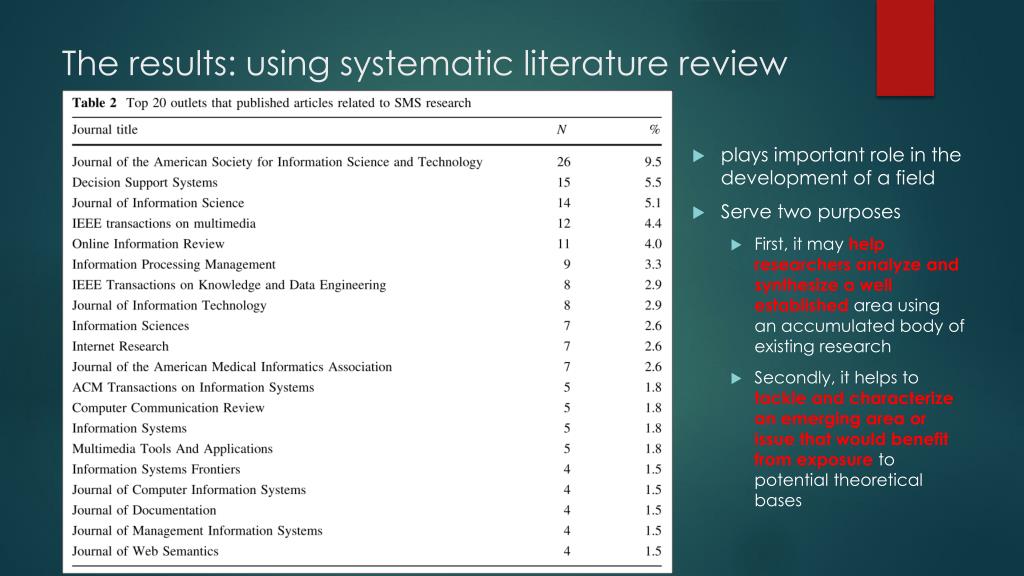Click "Journal of Information Technology" title
The height and width of the screenshot is (576, 1024).
(169, 305)
